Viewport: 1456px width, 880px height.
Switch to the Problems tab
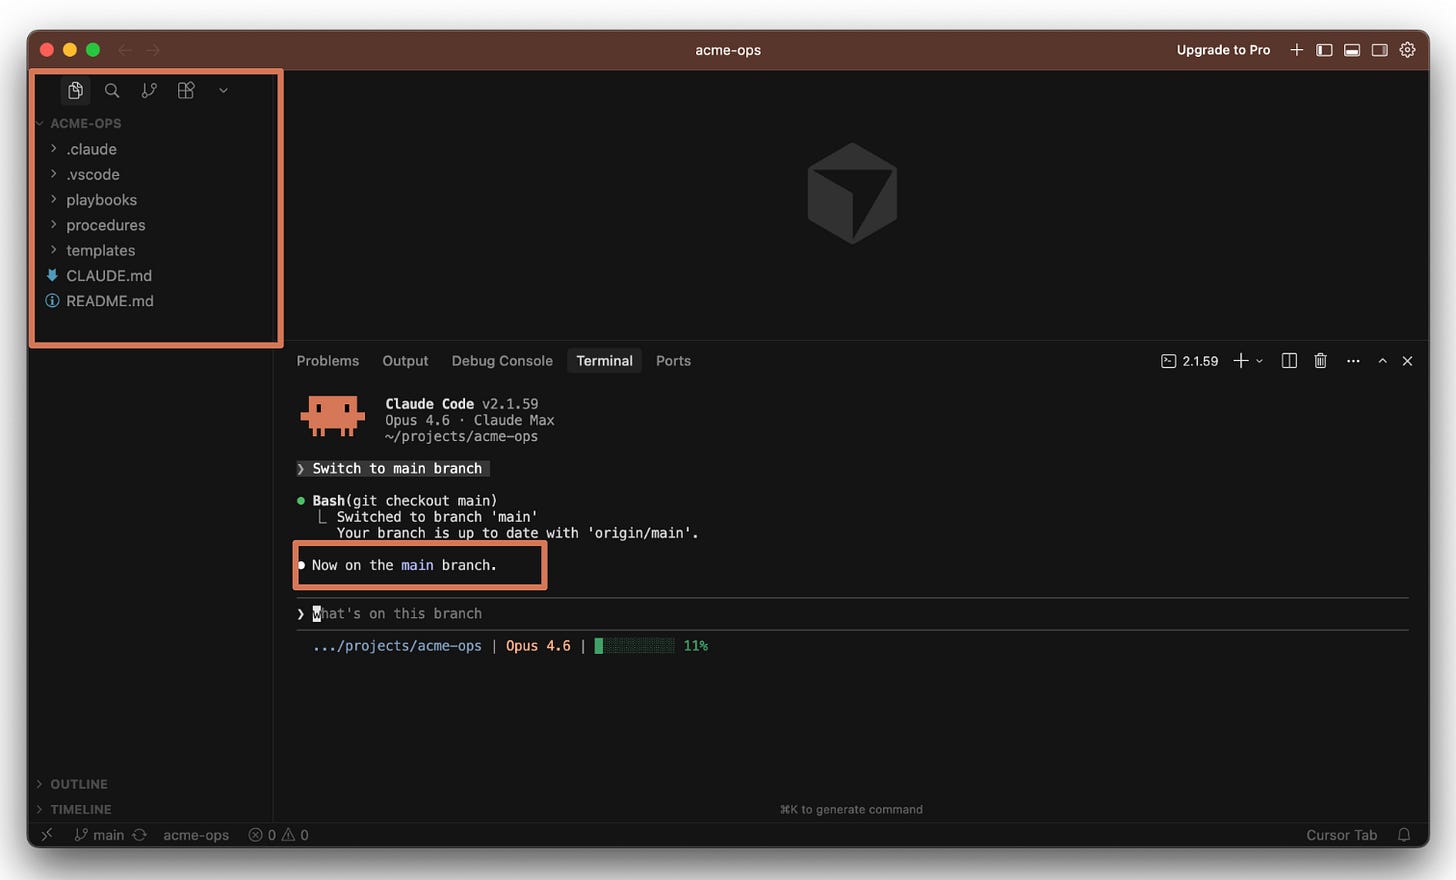pos(327,361)
